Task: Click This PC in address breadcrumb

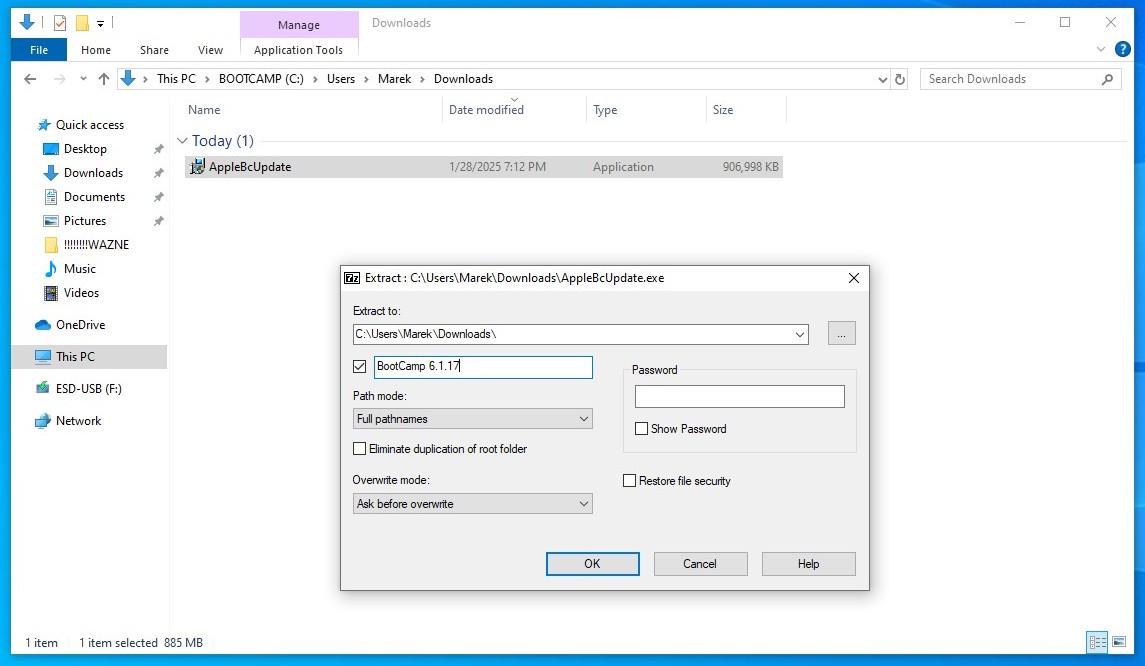Action: click(x=176, y=79)
